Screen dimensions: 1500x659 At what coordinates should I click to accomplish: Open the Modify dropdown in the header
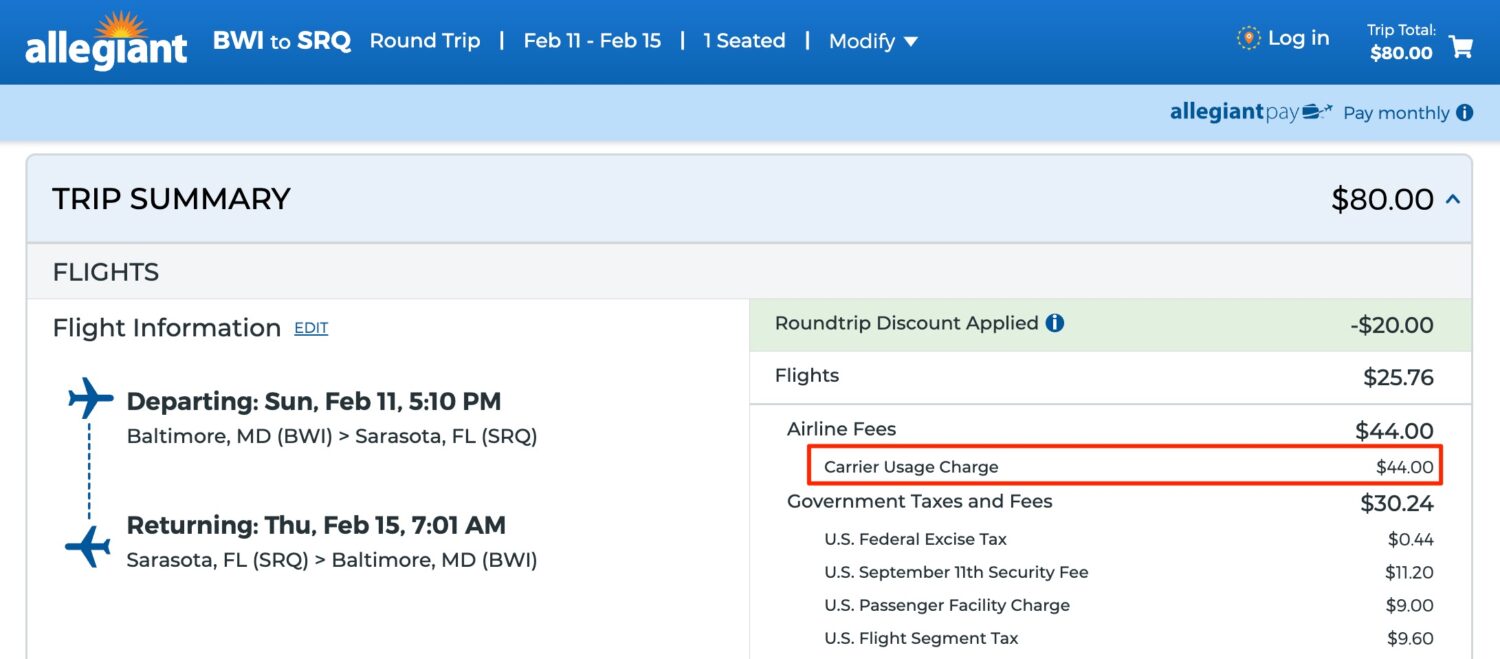872,41
